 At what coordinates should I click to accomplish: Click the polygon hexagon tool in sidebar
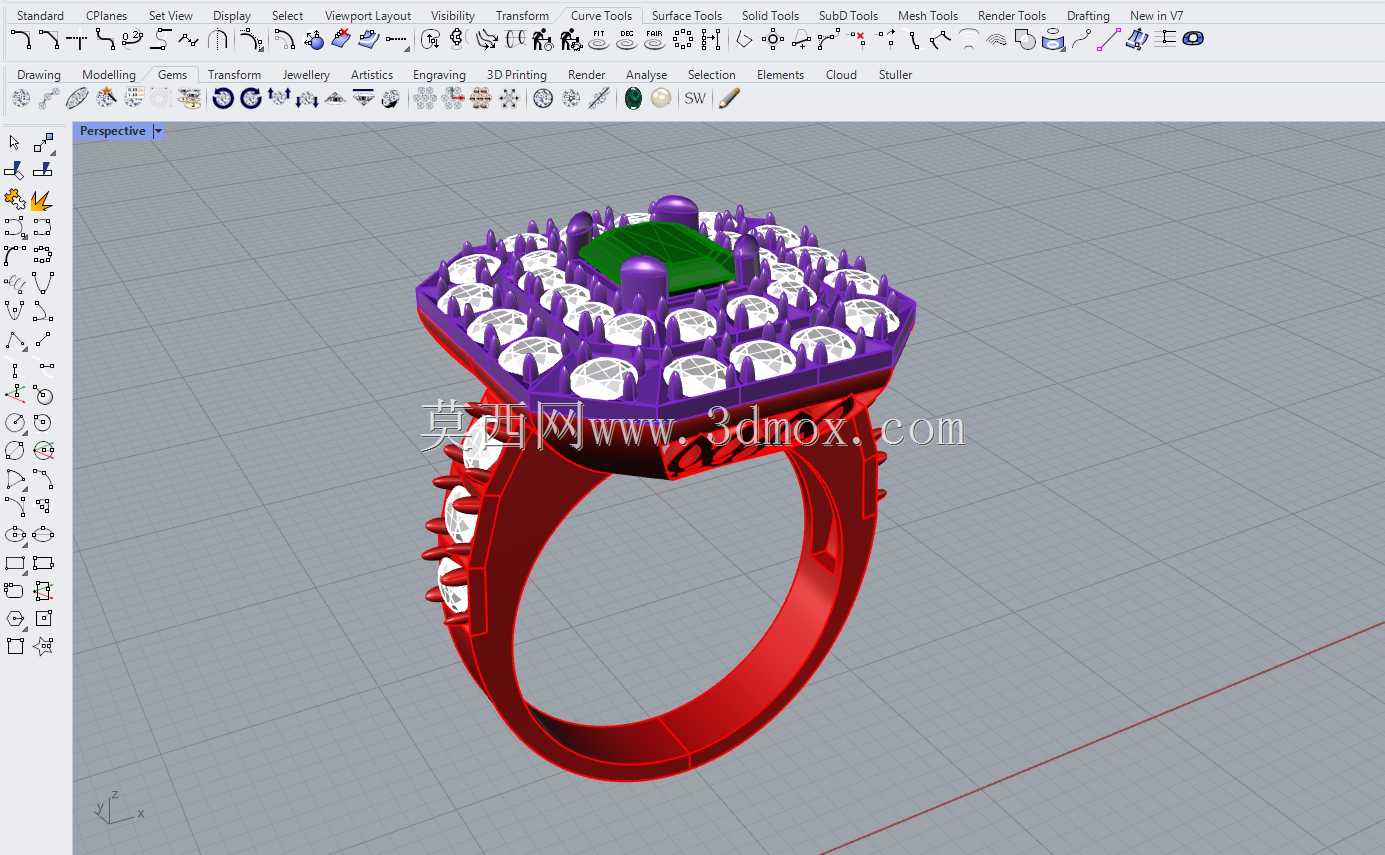(x=14, y=619)
